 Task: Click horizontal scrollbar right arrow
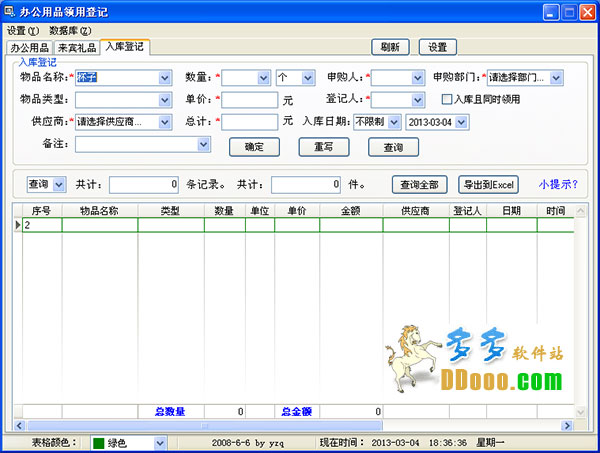567,425
